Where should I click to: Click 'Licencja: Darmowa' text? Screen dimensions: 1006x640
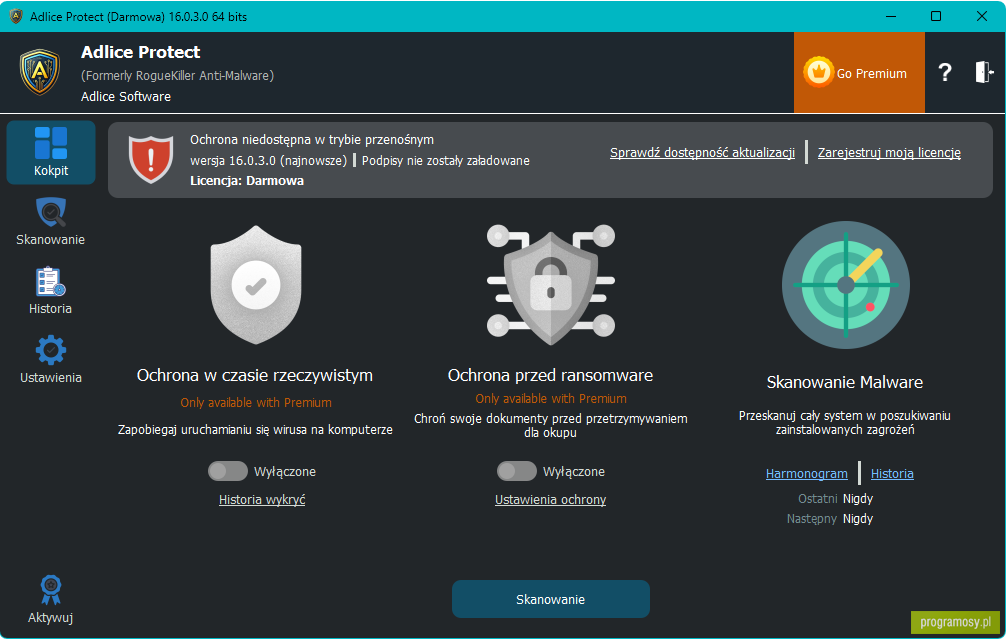coord(247,181)
